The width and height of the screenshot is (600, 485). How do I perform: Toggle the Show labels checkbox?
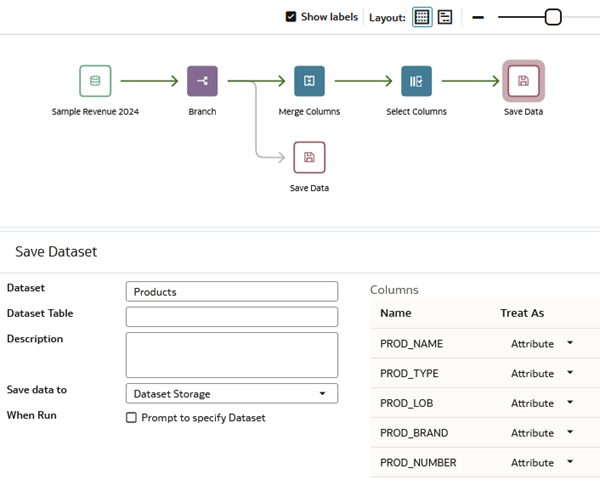click(x=291, y=17)
